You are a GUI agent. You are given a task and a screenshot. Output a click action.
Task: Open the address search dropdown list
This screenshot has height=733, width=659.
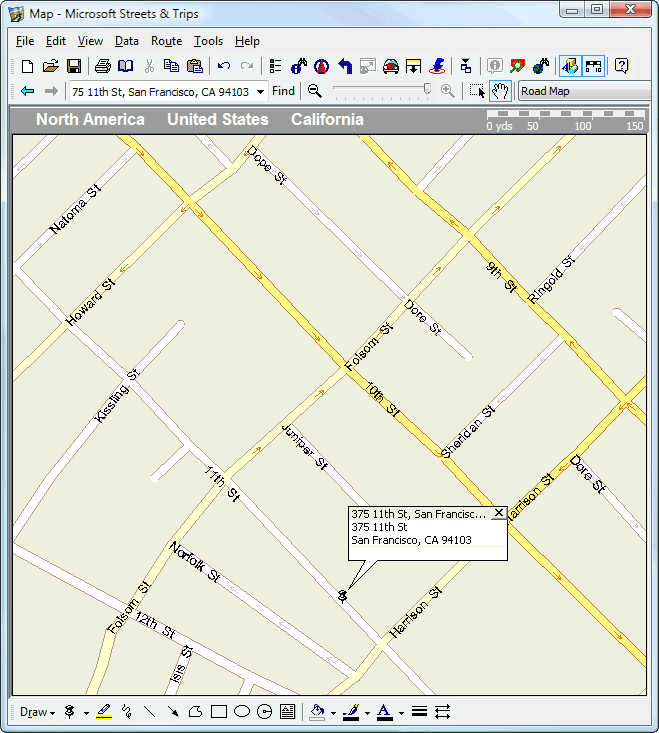click(x=260, y=91)
